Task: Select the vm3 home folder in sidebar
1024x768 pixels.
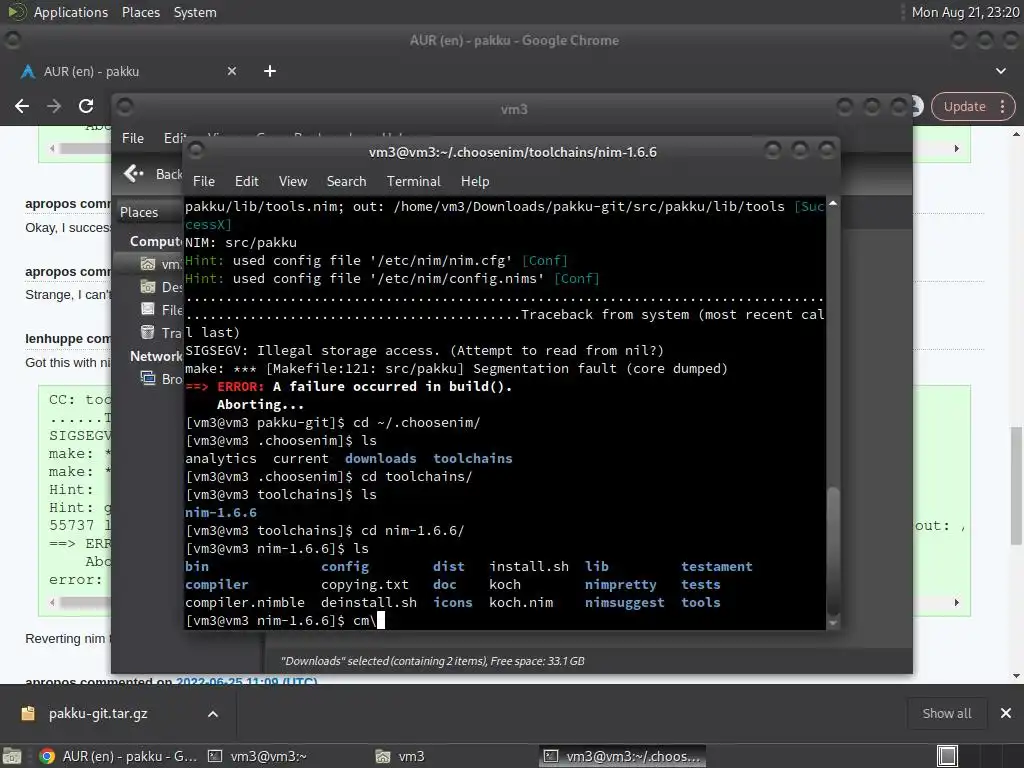Action: (x=161, y=264)
